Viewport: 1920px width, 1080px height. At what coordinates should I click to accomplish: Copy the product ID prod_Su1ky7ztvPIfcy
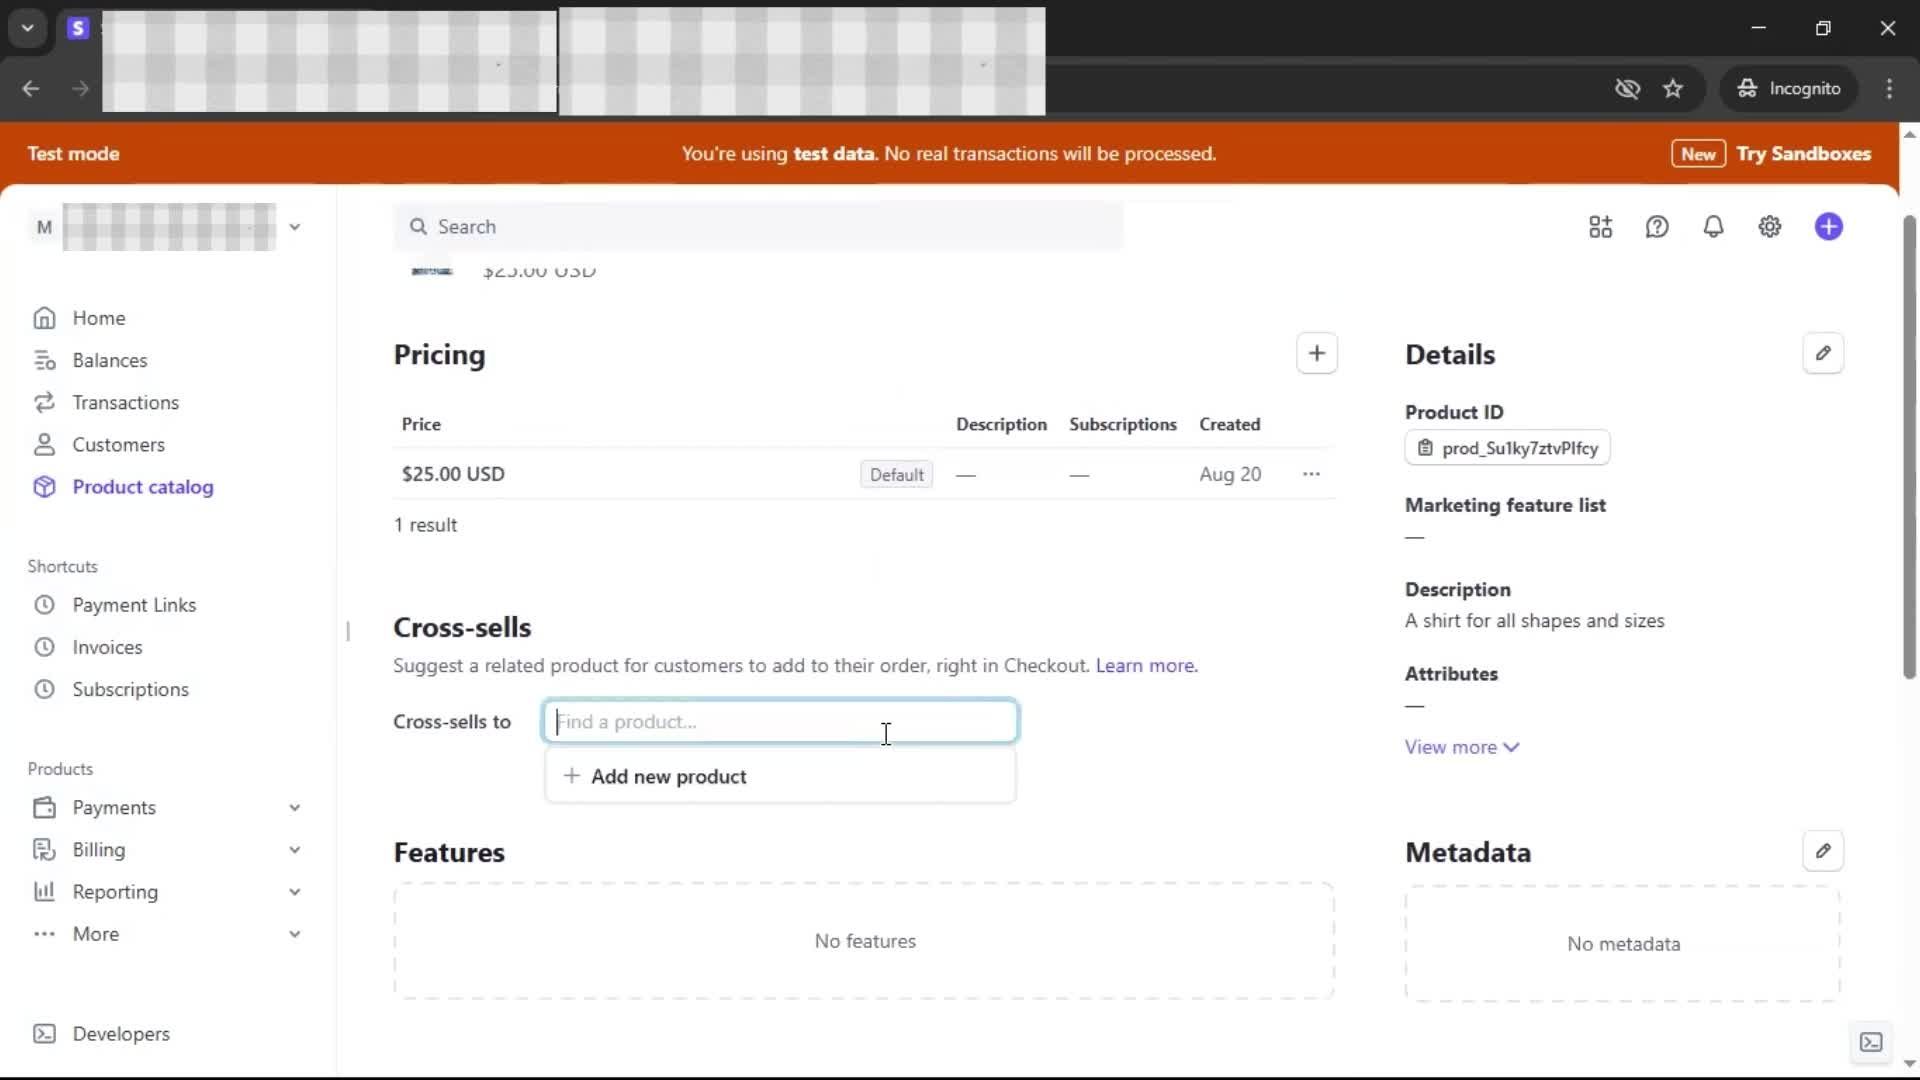pos(1507,448)
